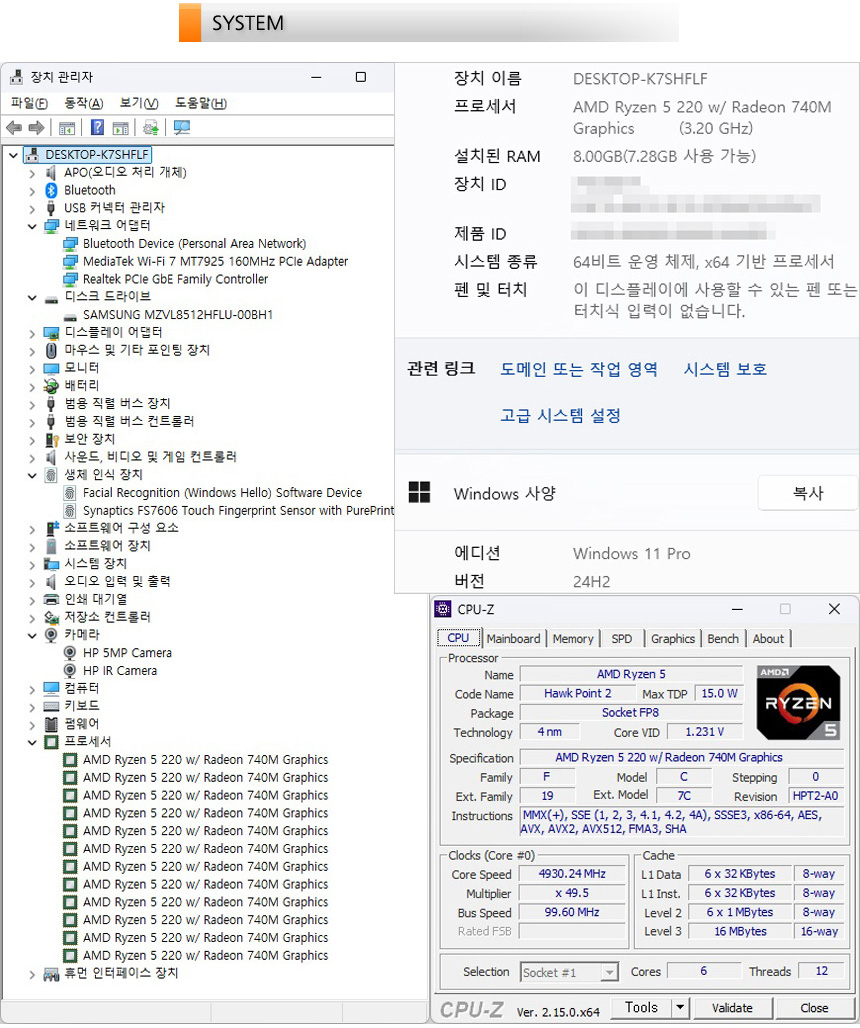Collapse the 프로세서 tree node

pos(32,742)
